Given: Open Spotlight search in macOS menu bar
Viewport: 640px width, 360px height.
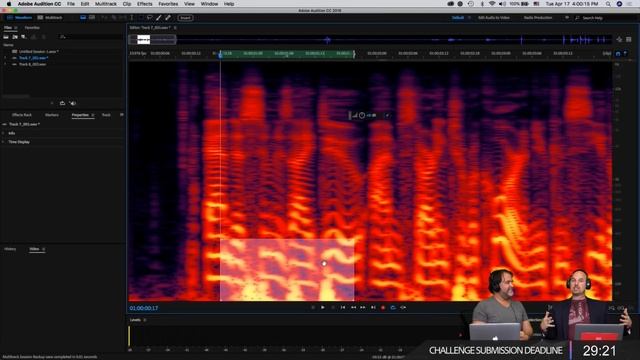Looking at the screenshot, I should [608, 4].
